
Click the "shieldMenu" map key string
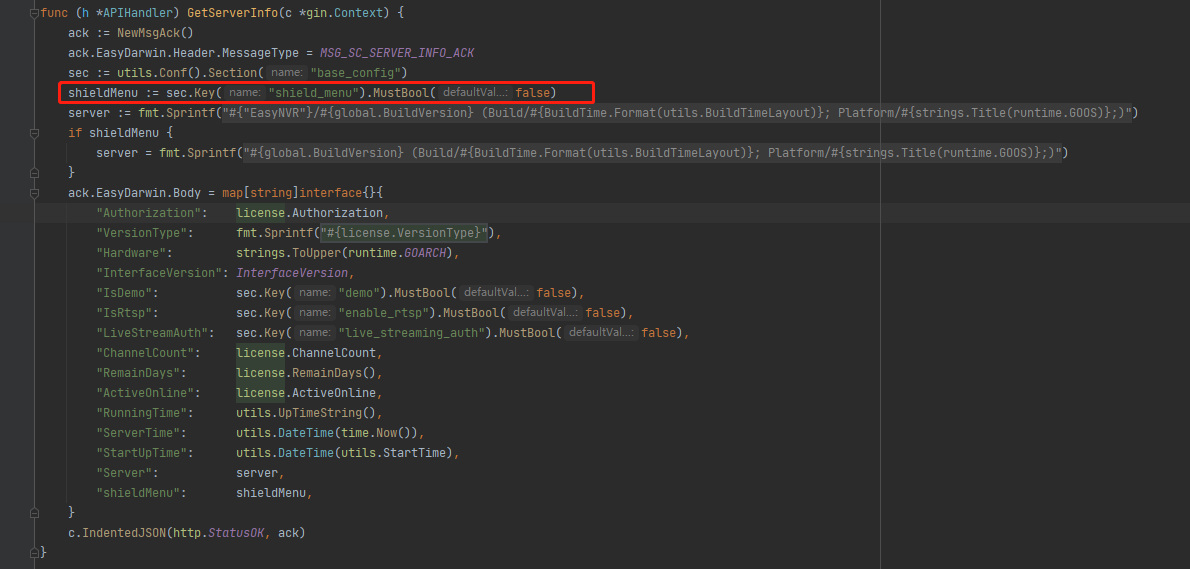click(139, 492)
